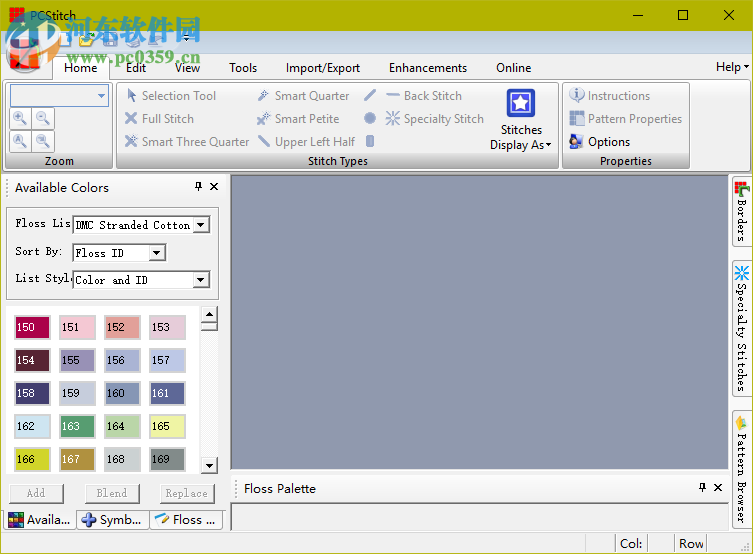Image resolution: width=753 pixels, height=554 pixels.
Task: Switch to the Online tab
Action: coord(513,68)
